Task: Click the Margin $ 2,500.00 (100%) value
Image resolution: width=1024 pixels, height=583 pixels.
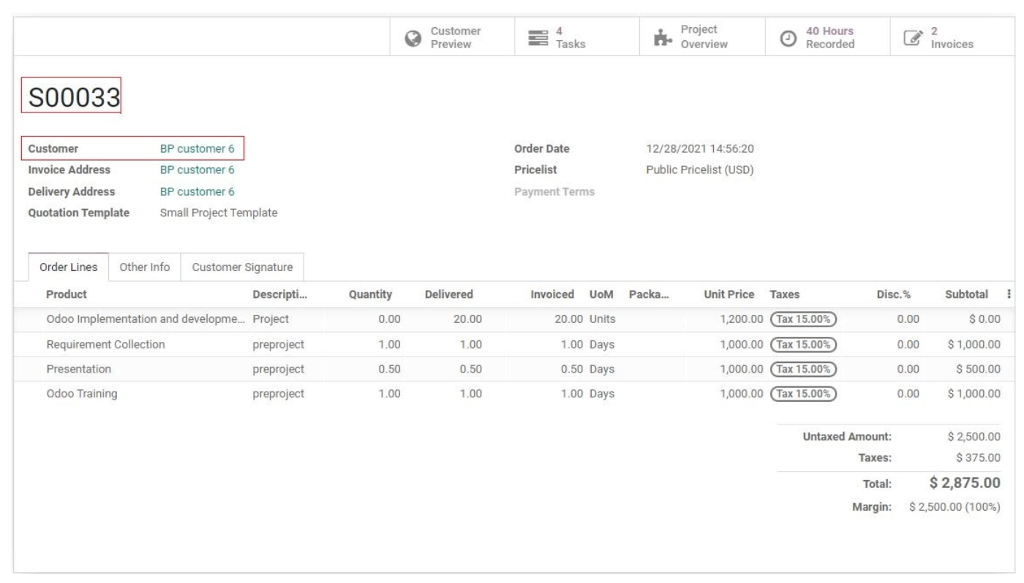Action: 954,507
